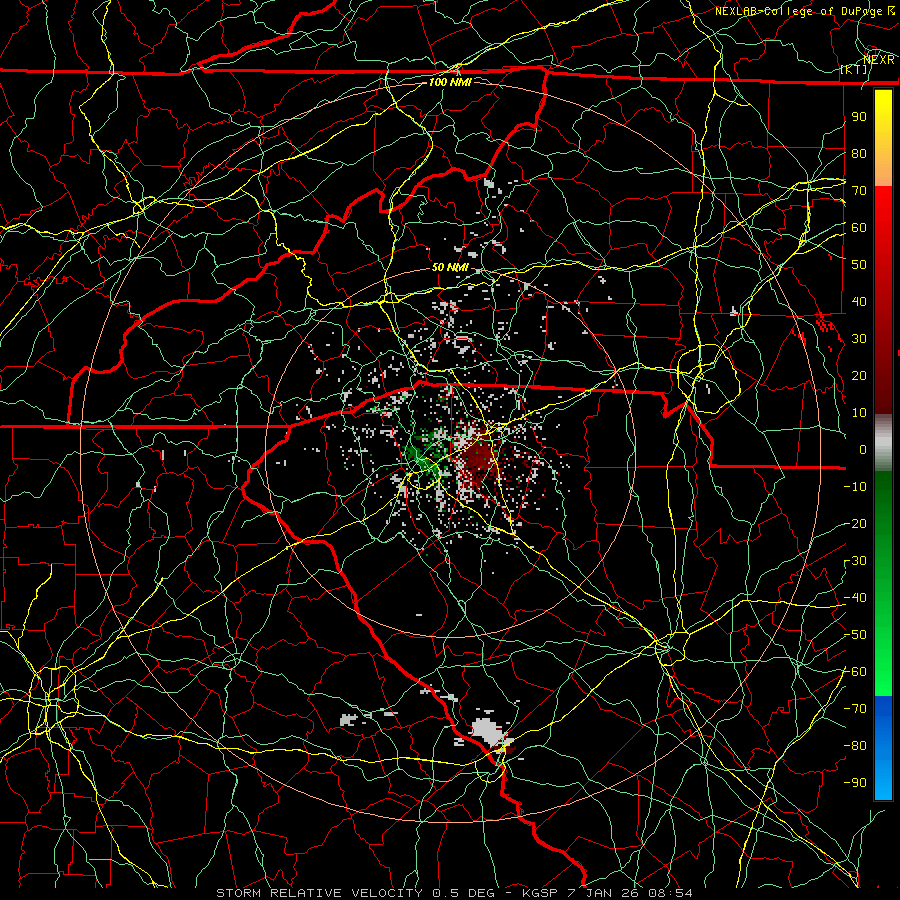Viewport: 900px width, 900px height.
Task: Select the 50 value on velocity scale
Action: click(x=859, y=265)
